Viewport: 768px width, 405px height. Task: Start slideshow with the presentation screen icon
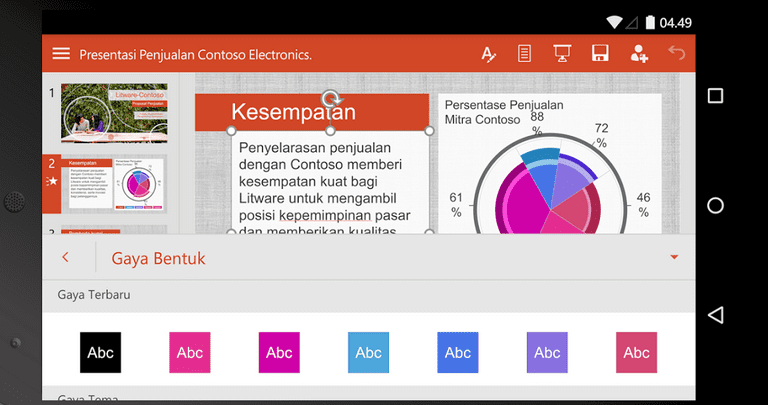562,53
